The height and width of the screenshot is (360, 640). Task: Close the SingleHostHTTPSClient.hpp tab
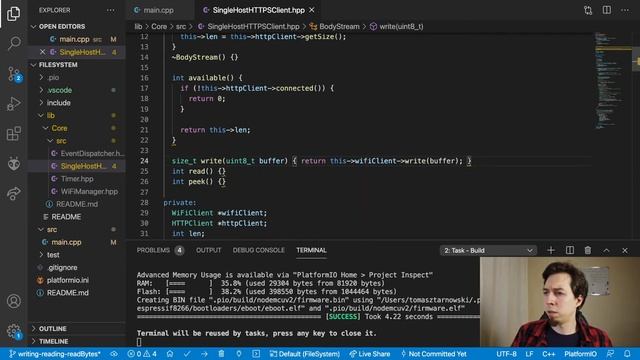coord(312,10)
